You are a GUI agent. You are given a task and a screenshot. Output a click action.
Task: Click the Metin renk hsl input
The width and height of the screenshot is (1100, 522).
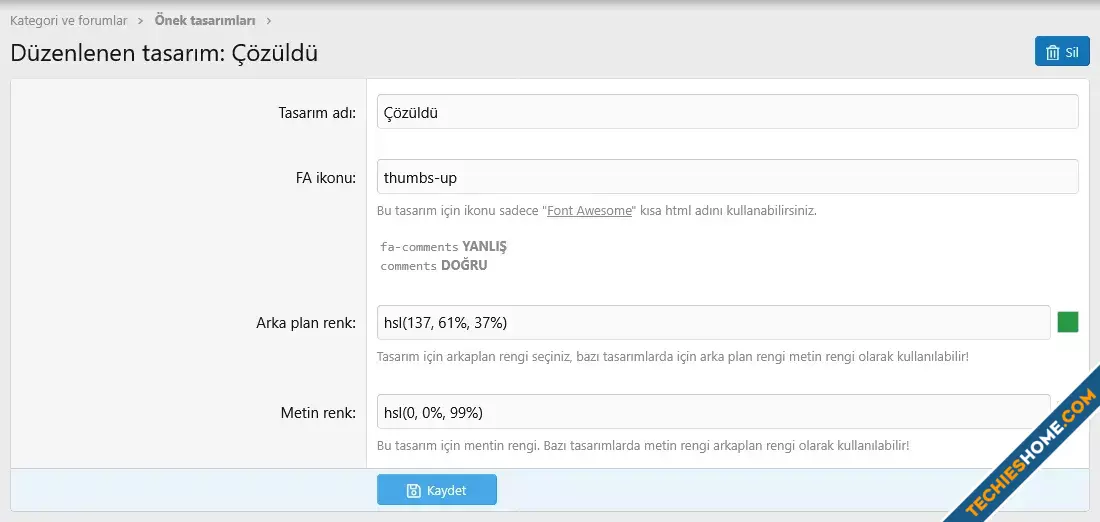coord(713,412)
